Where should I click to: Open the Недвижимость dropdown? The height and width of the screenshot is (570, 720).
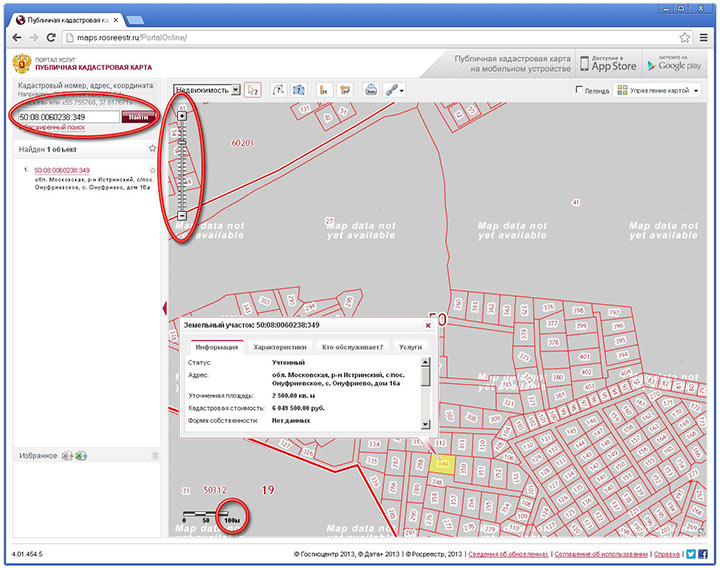pyautogui.click(x=207, y=89)
